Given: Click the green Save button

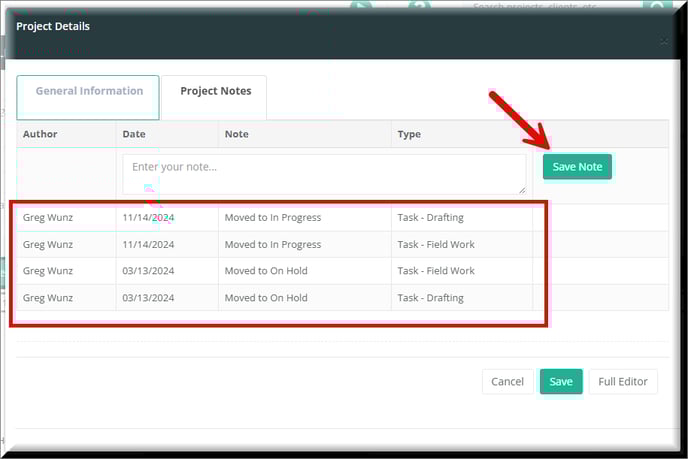Looking at the screenshot, I should (560, 382).
